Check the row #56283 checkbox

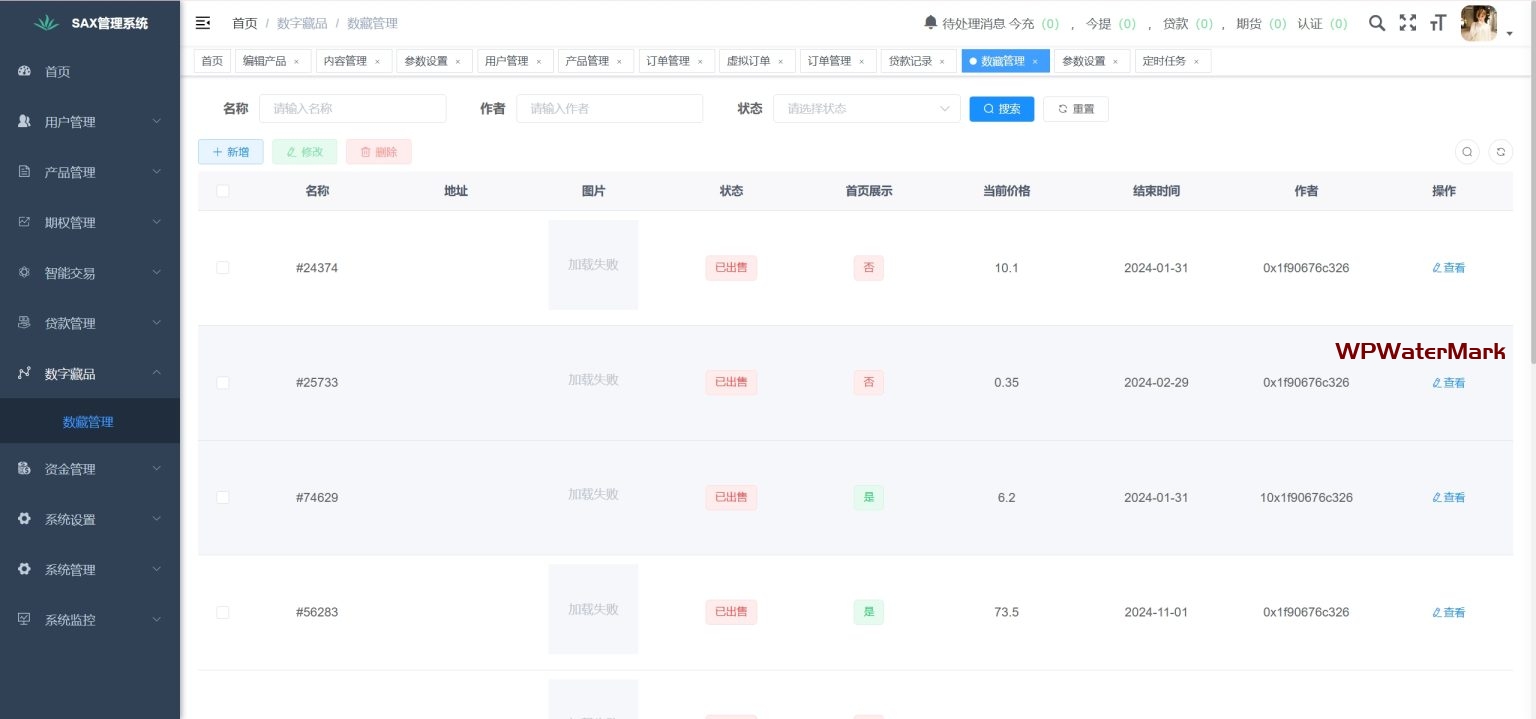tap(223, 612)
